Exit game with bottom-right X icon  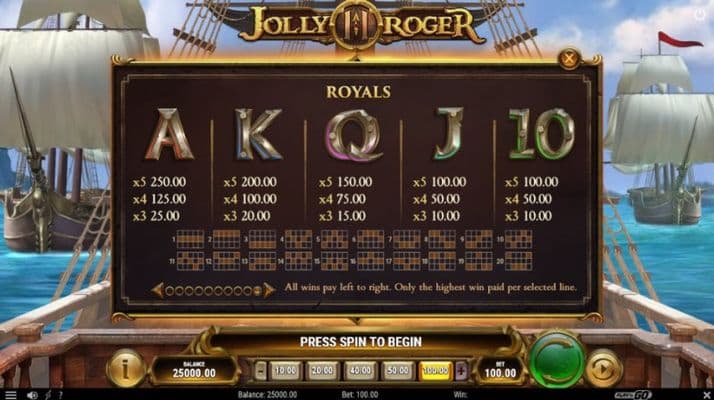[x=707, y=395]
